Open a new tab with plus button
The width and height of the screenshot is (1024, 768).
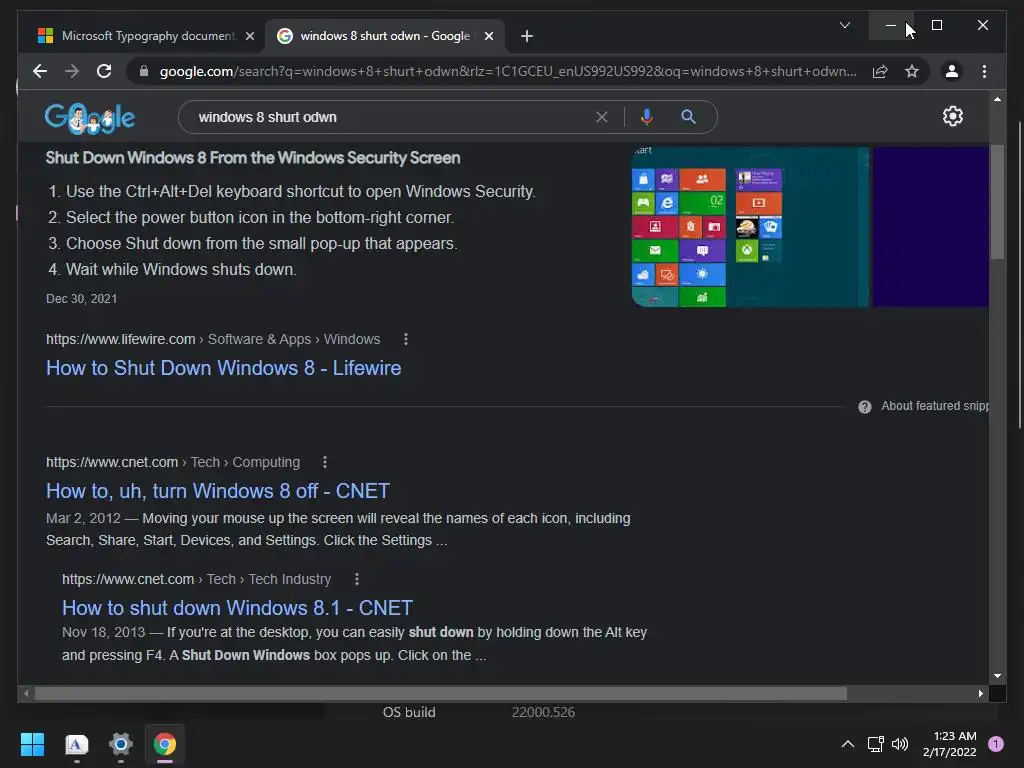(x=527, y=36)
